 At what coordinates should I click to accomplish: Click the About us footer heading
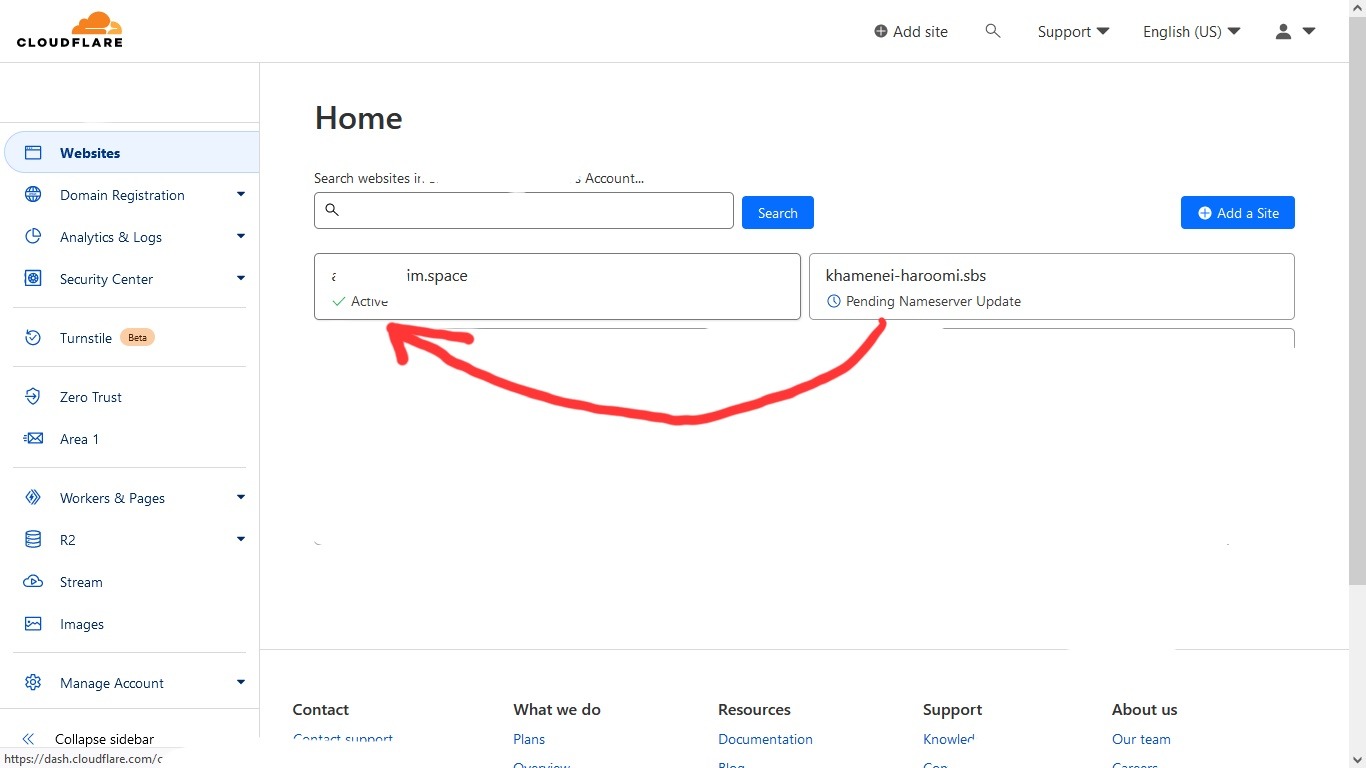1145,710
